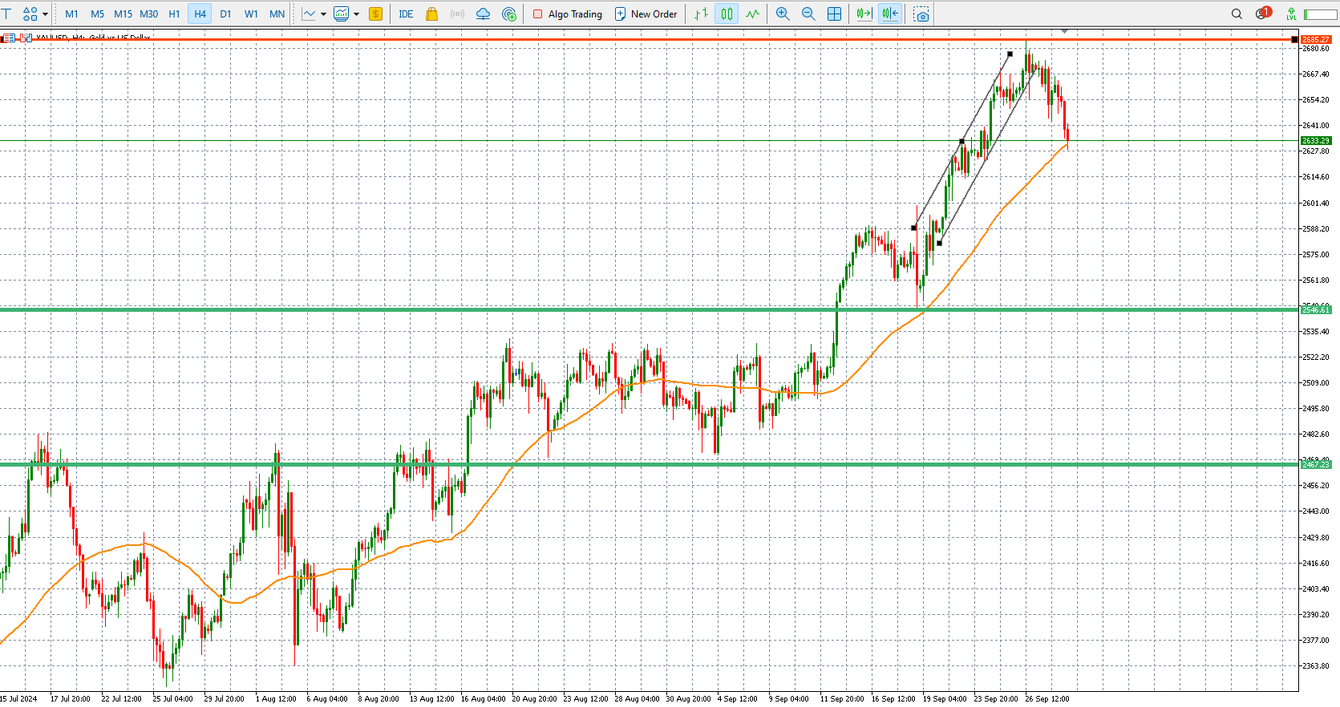Enable chart auto-scroll to latest bar
1340x707 pixels.
tap(864, 13)
